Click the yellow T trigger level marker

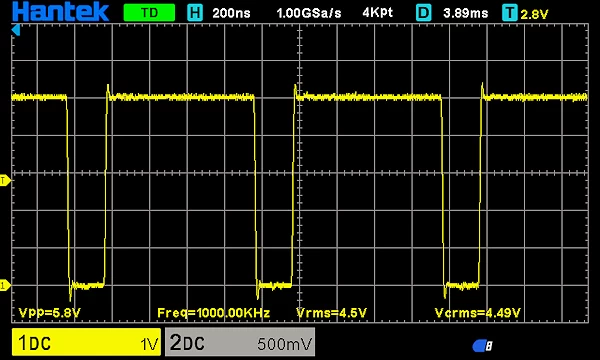coord(5,180)
